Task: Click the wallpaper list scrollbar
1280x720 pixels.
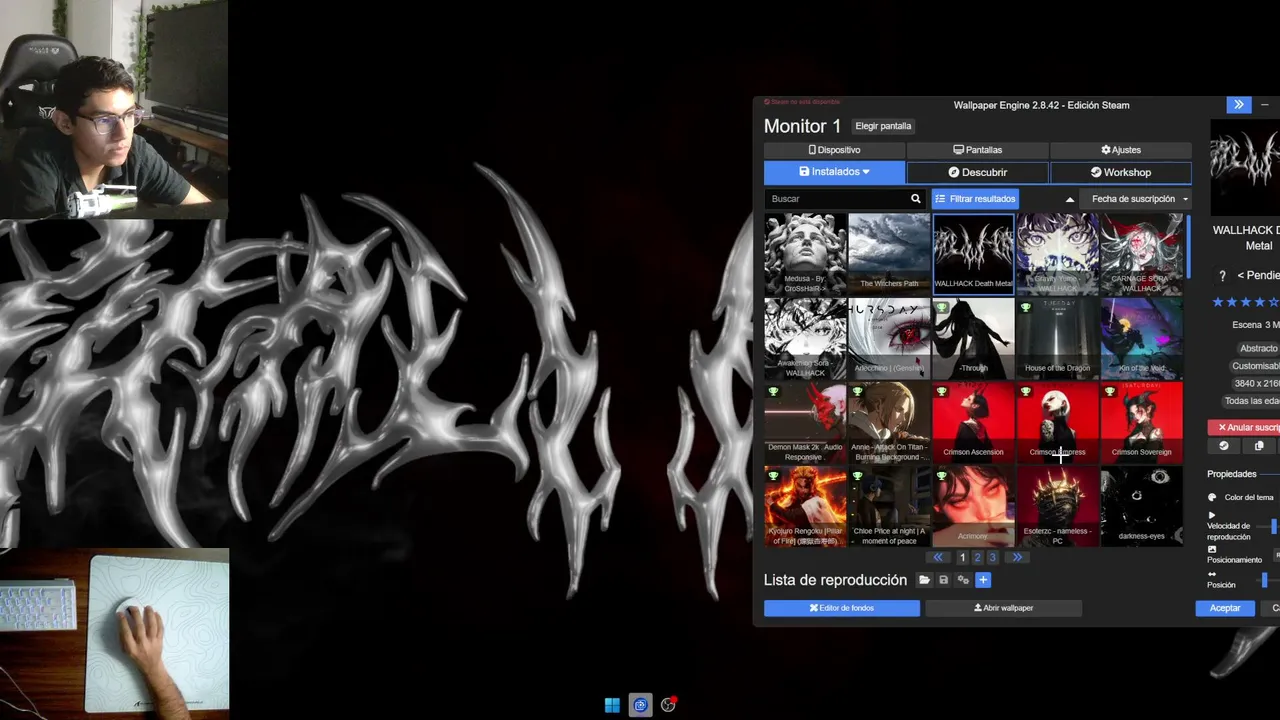Action: [1188, 246]
